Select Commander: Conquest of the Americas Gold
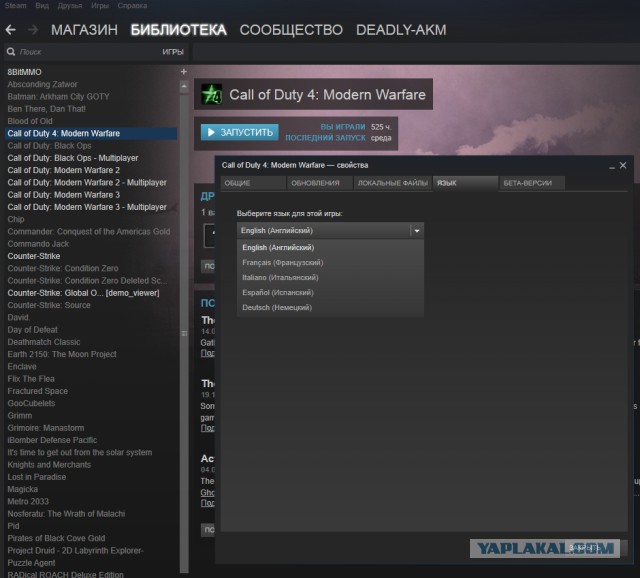Viewport: 640px width, 578px height. [x=89, y=231]
